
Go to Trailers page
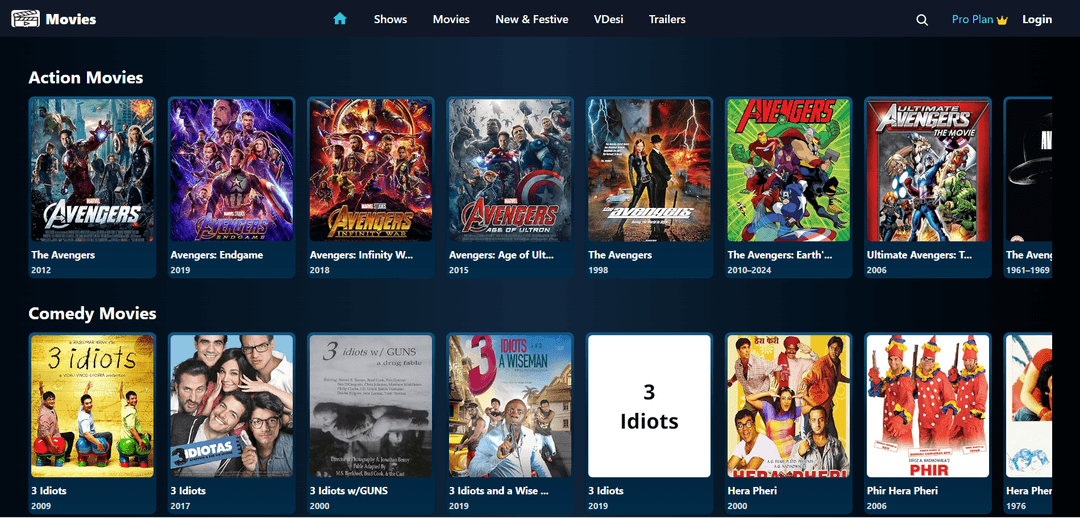coord(667,19)
